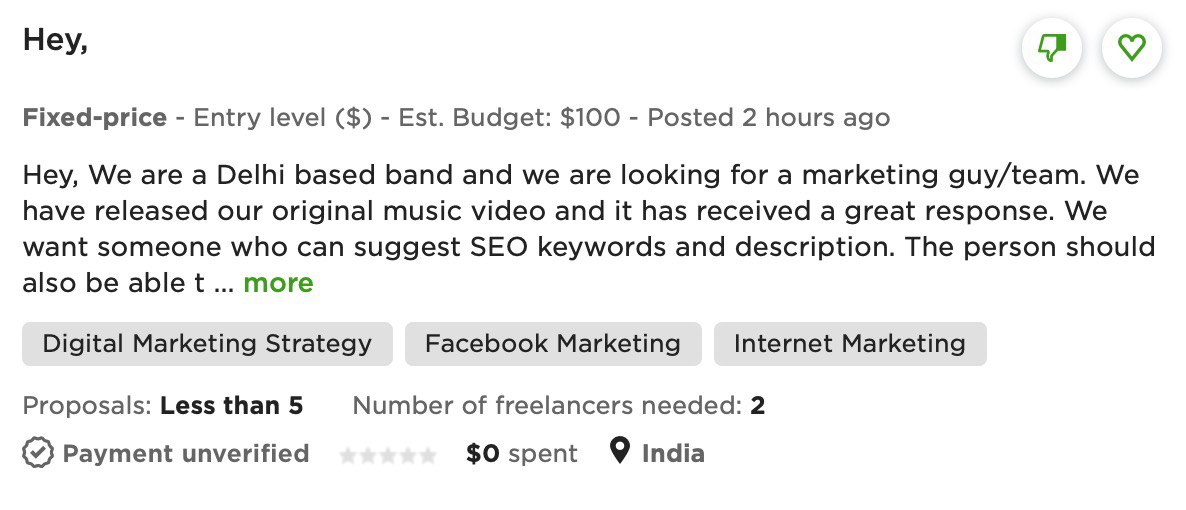Click the 'Posted 2 hours ago' text
This screenshot has height=510, width=1186.
(768, 118)
